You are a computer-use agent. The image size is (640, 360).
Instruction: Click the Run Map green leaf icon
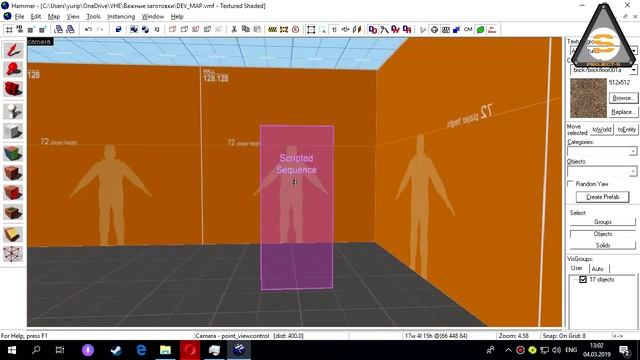481,29
